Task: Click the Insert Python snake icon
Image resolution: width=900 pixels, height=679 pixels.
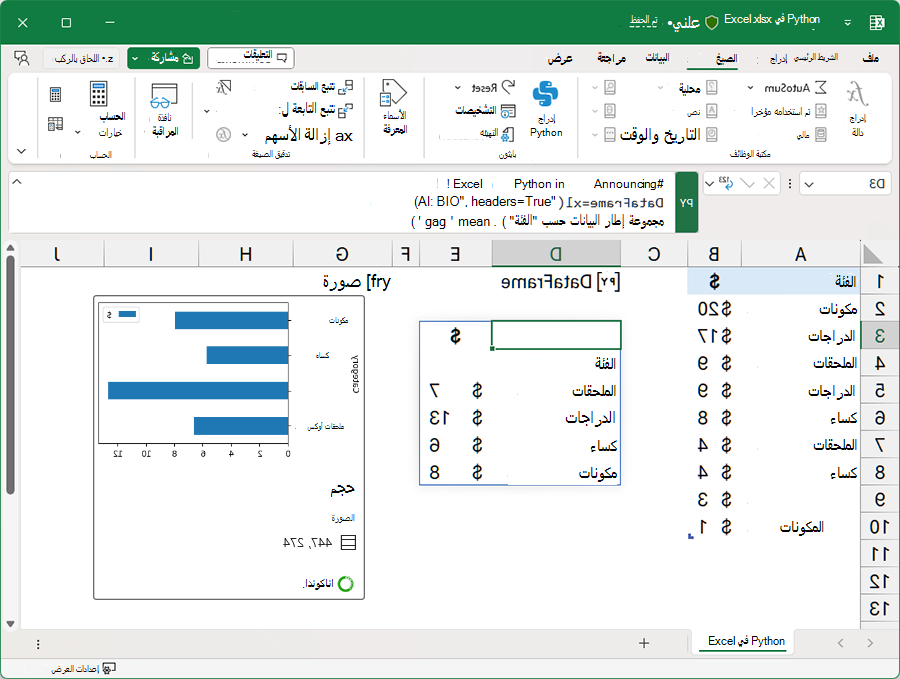Action: (545, 94)
